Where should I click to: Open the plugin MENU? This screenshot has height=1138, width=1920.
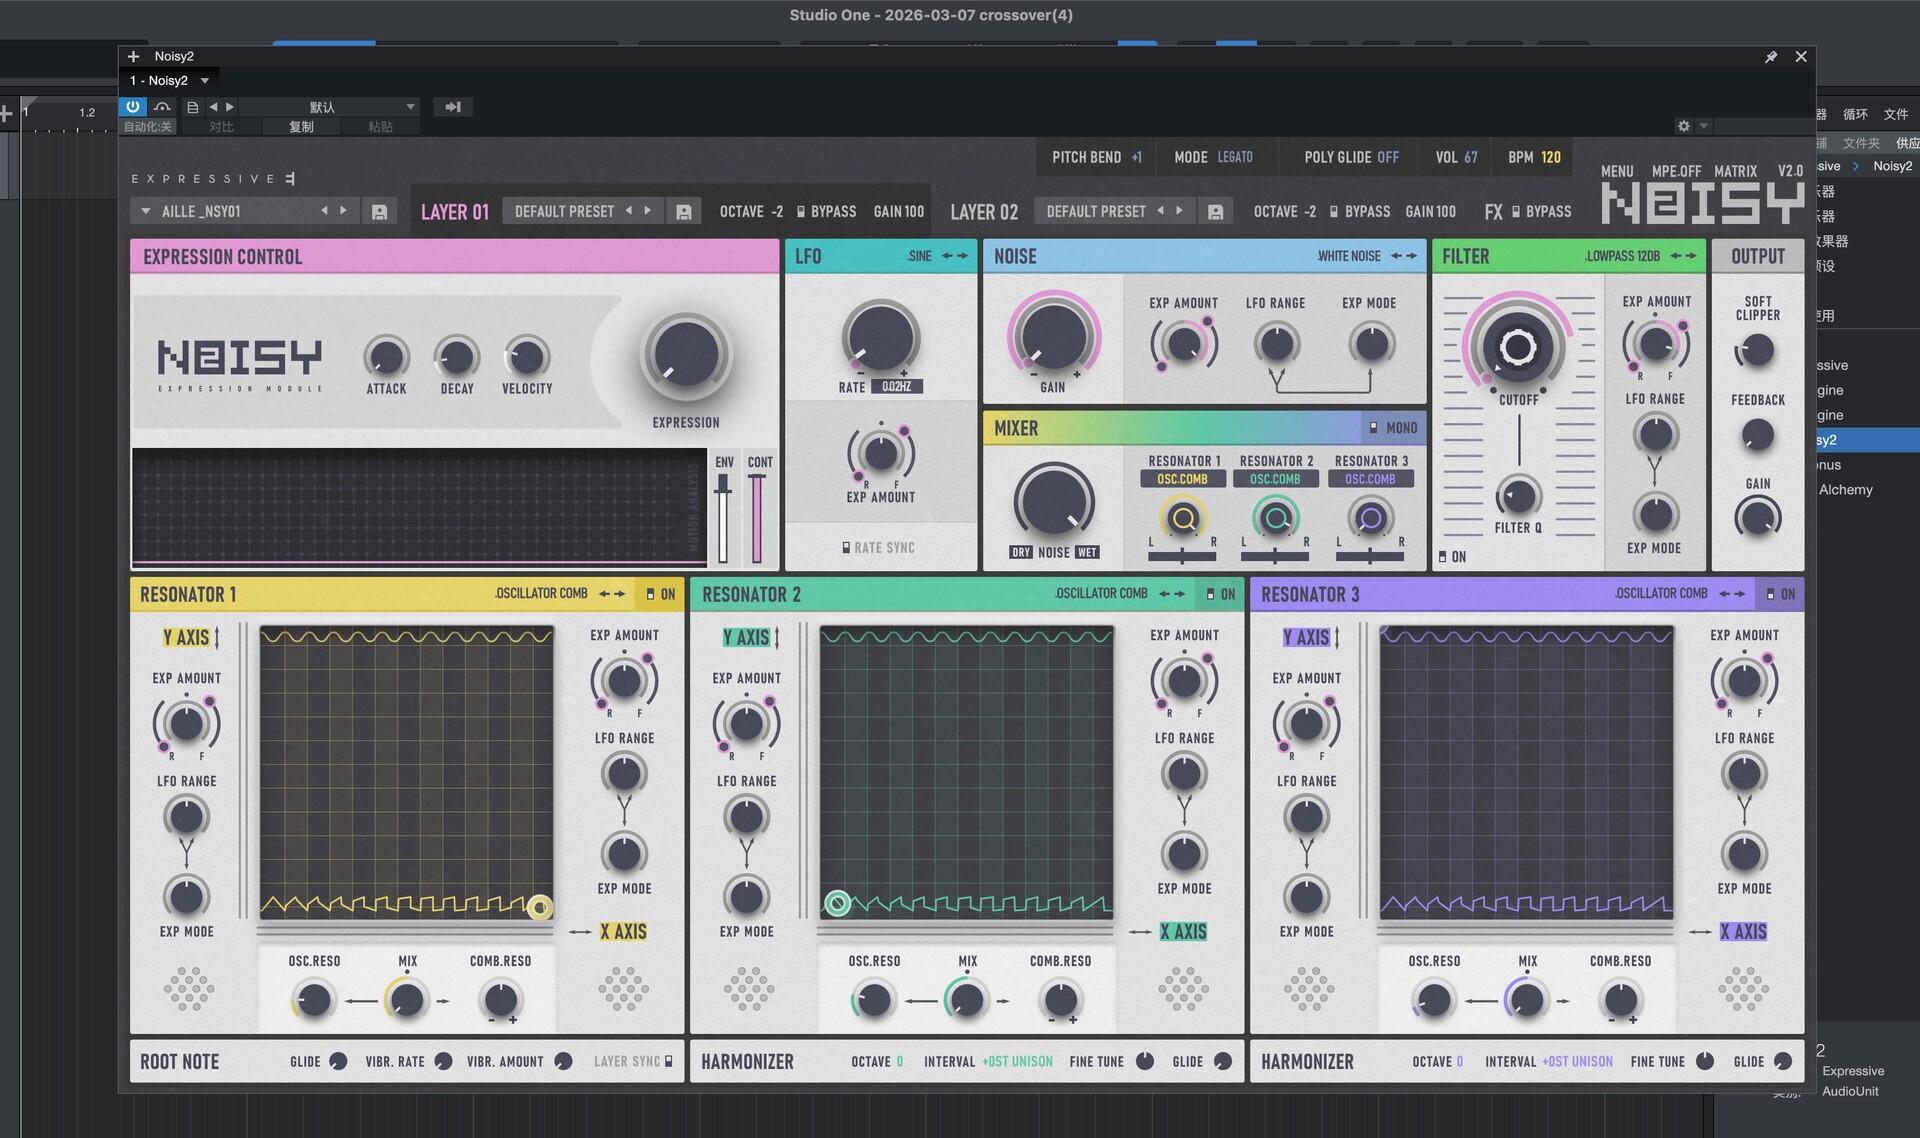[1616, 172]
